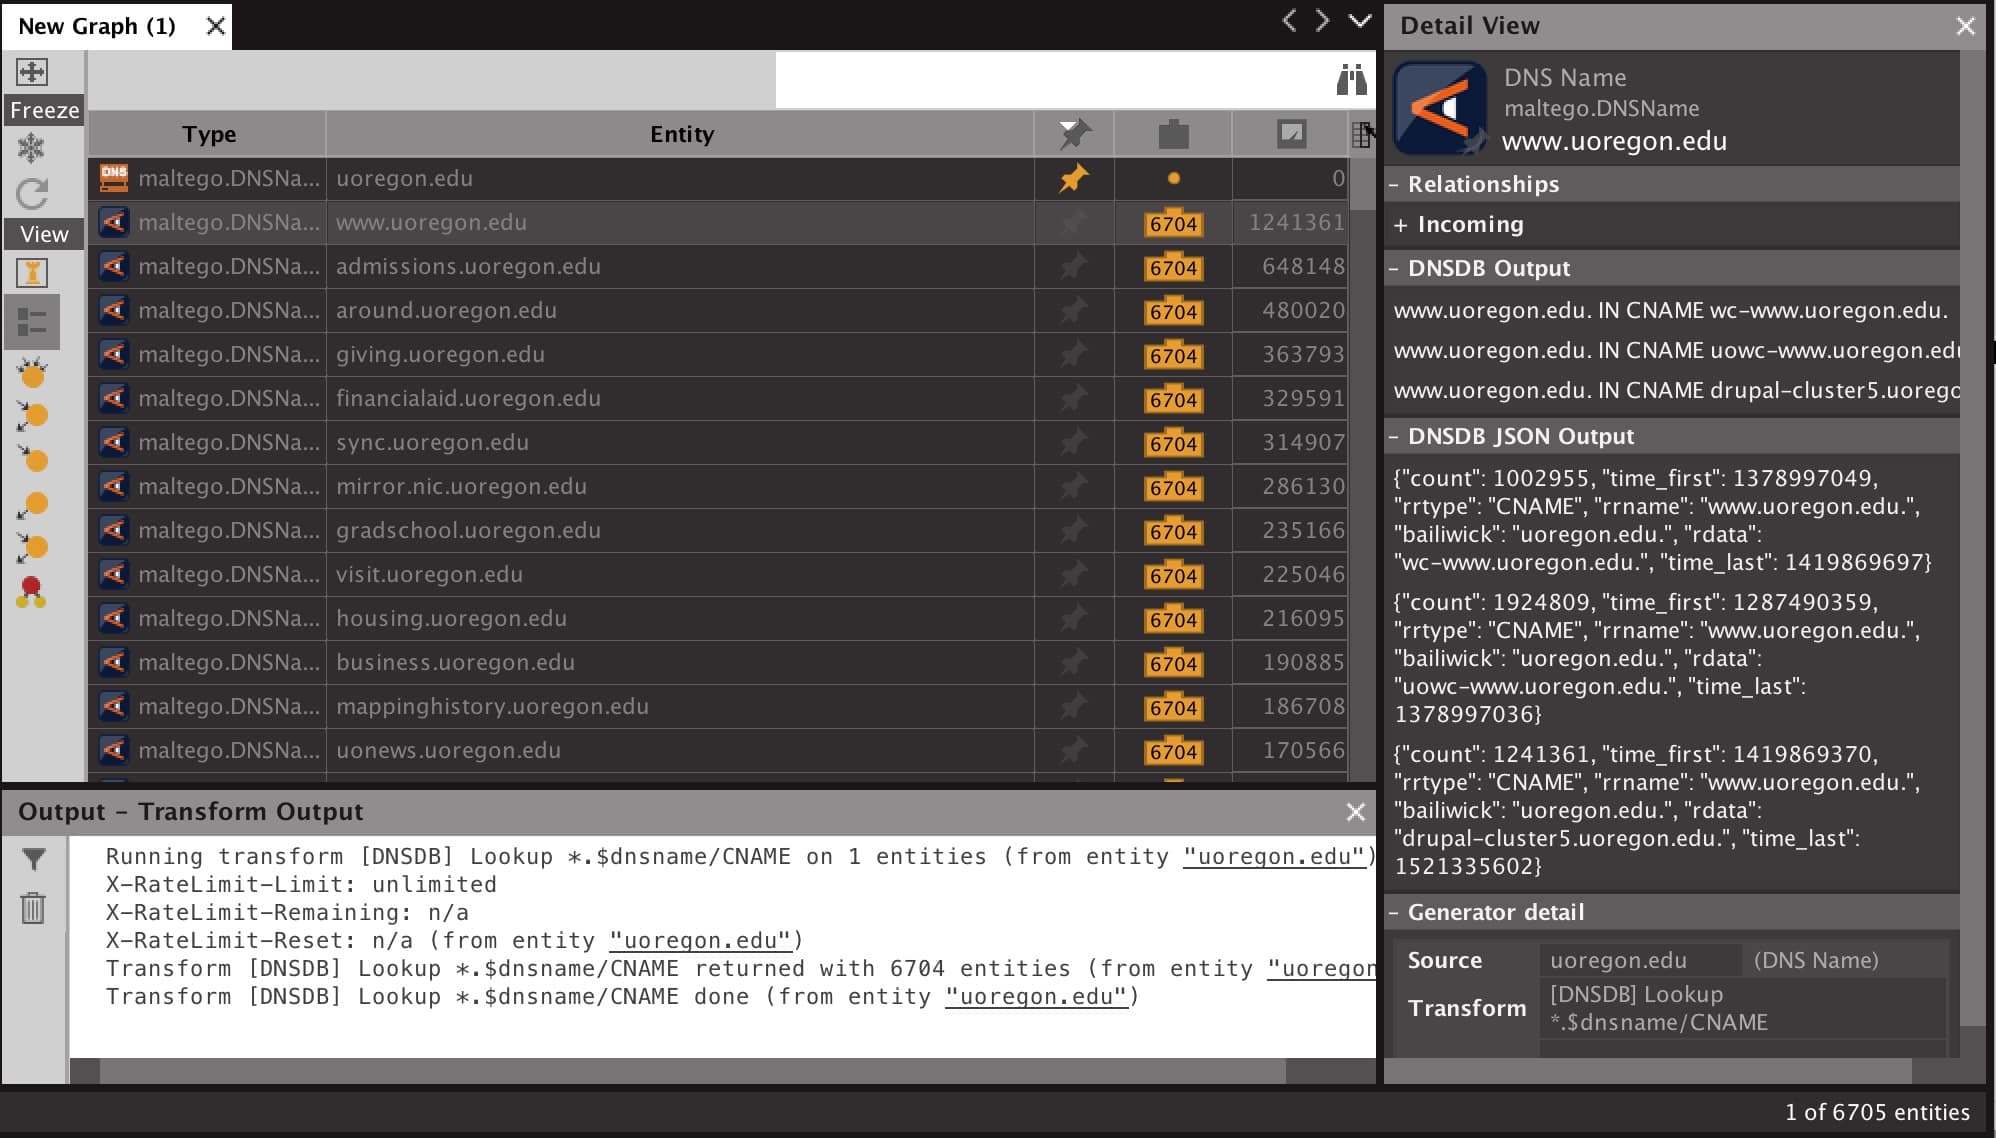Click the circular refresh layout icon
The height and width of the screenshot is (1138, 1996).
point(32,193)
